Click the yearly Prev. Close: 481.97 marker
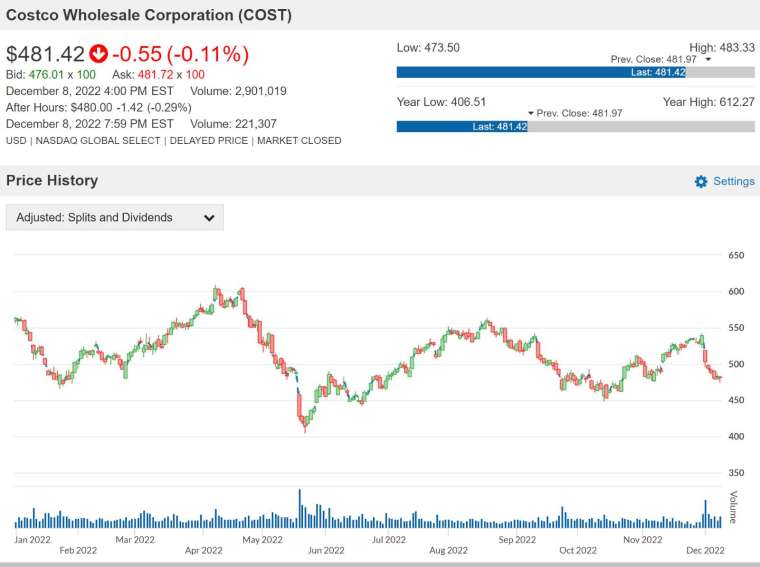The height and width of the screenshot is (567, 760). (x=575, y=113)
